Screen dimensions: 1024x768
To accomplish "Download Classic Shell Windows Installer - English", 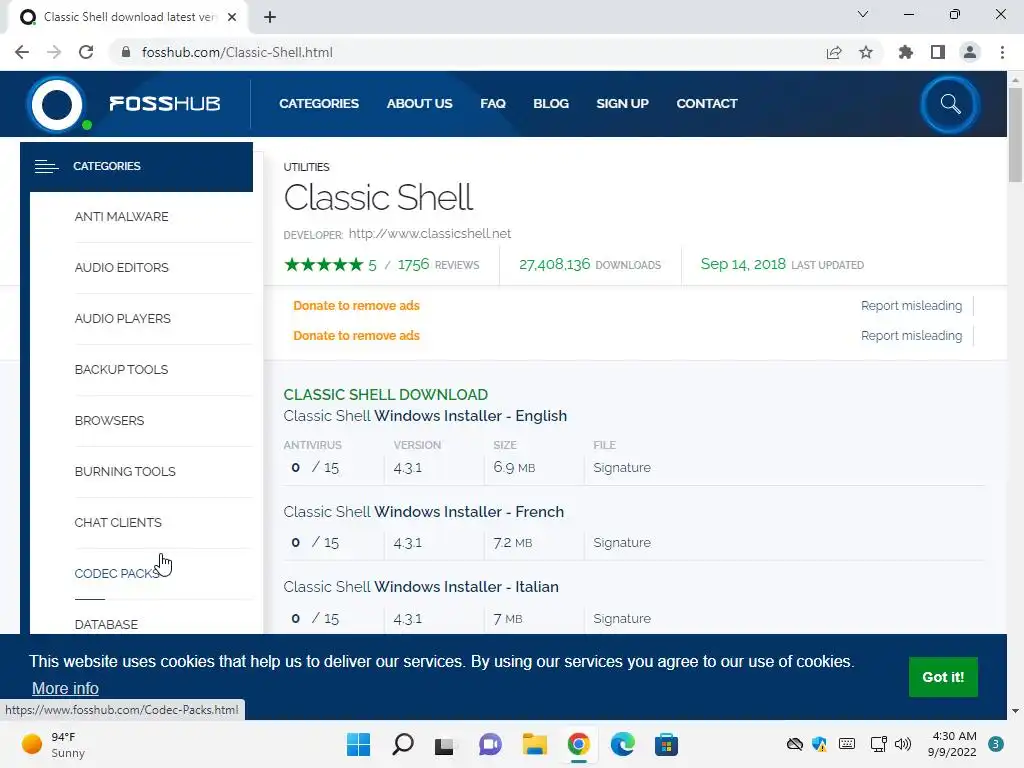I will 425,416.
